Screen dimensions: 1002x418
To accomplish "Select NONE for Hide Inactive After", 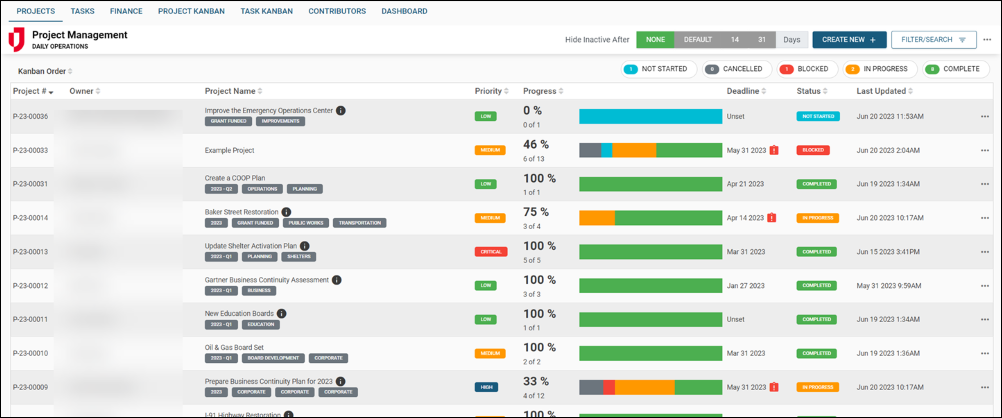I will tap(655, 40).
